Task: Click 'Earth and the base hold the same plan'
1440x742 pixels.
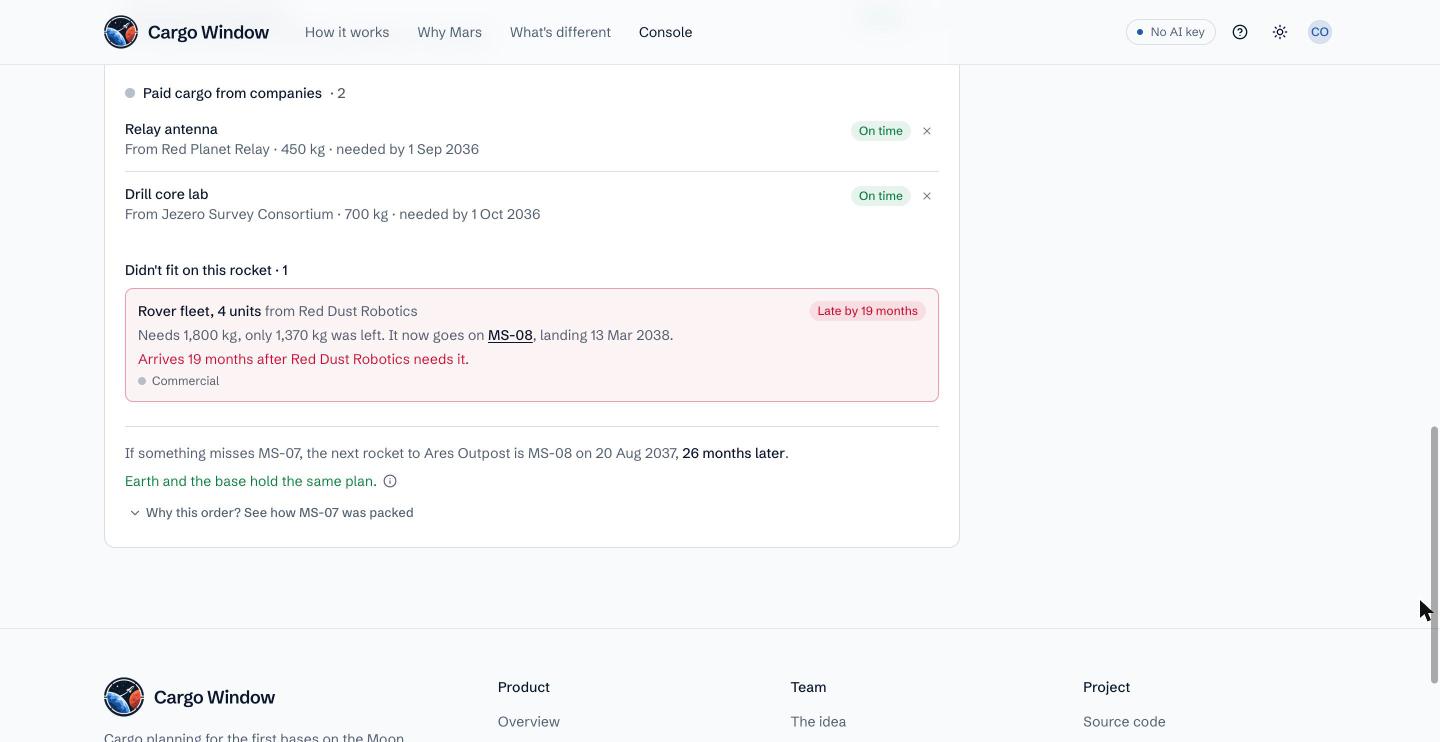Action: click(251, 481)
